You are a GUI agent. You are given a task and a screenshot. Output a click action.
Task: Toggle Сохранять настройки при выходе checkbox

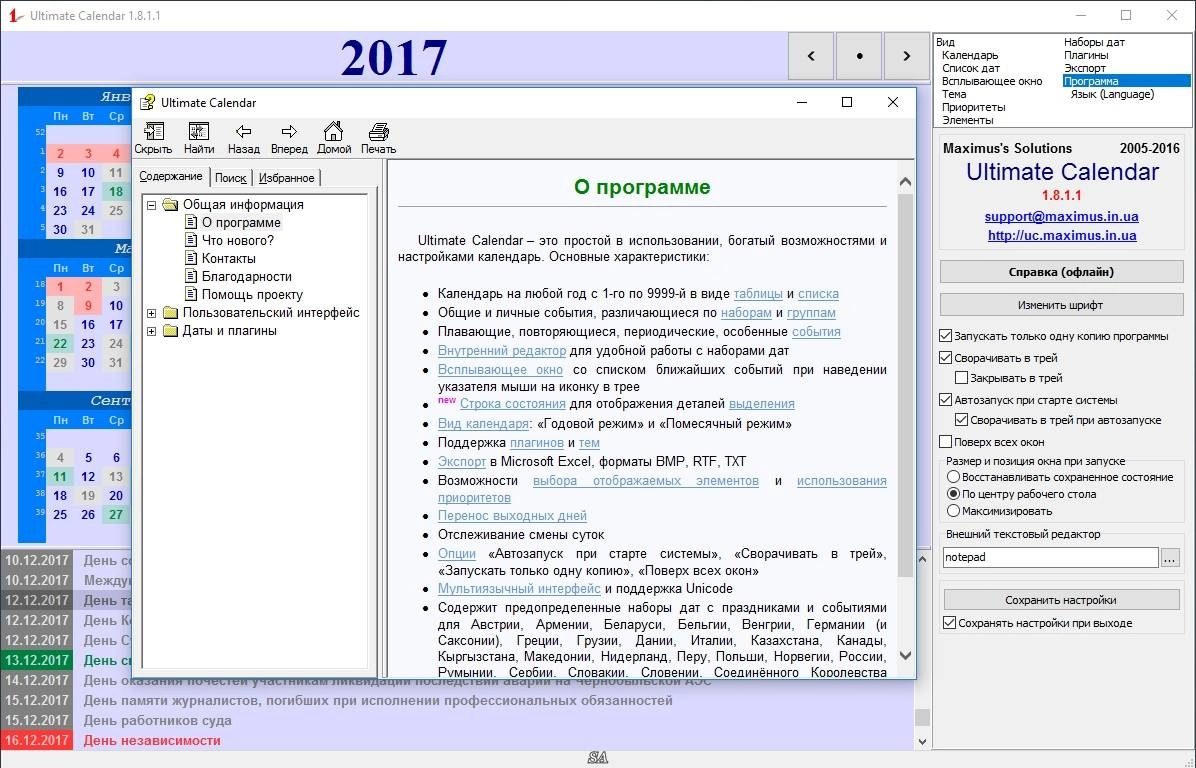[x=950, y=623]
